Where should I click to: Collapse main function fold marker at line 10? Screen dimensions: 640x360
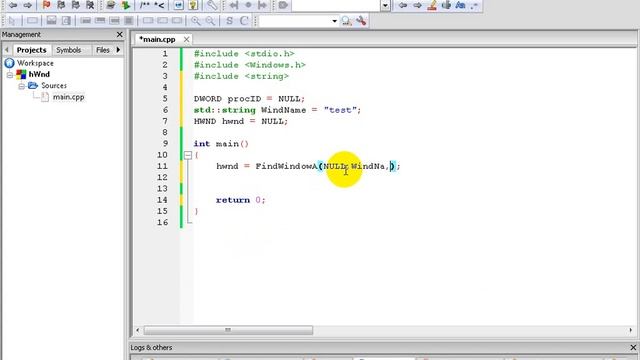click(x=187, y=155)
